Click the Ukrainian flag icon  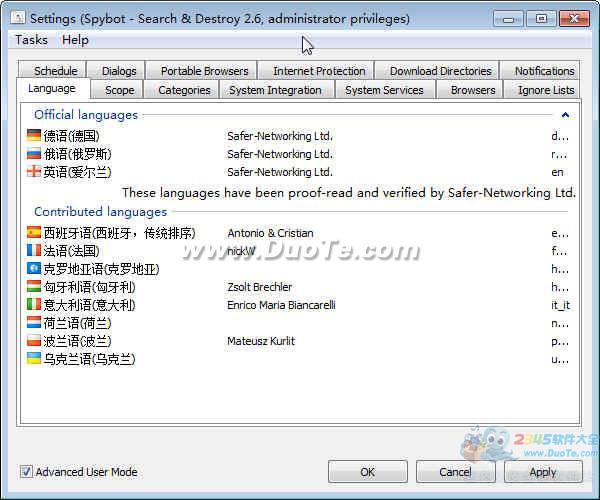(x=34, y=358)
